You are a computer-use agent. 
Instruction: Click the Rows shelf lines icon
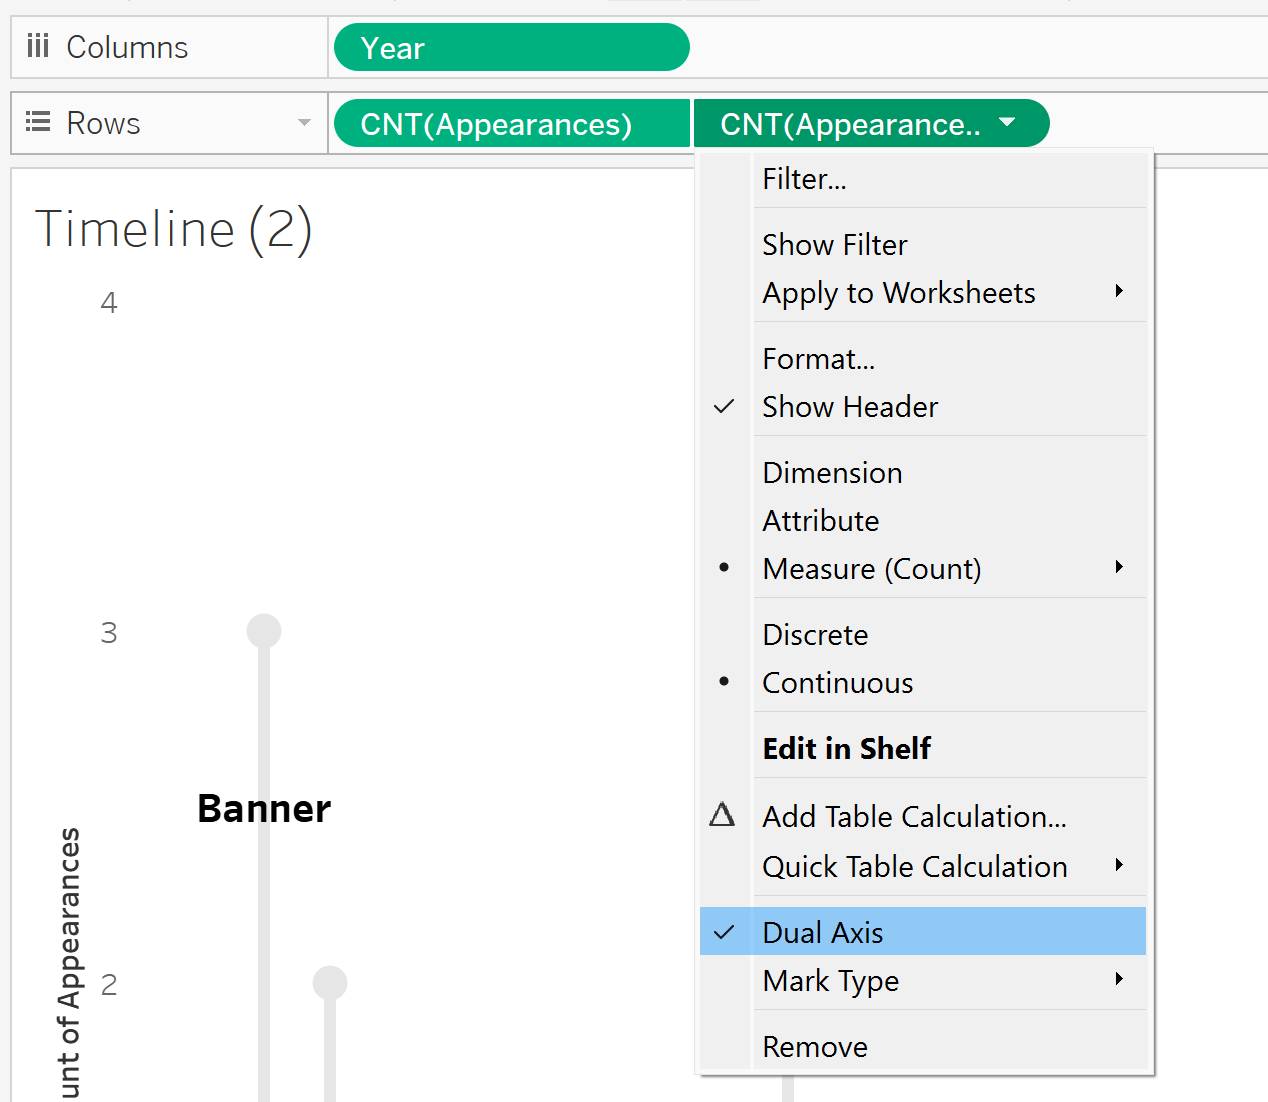[38, 122]
